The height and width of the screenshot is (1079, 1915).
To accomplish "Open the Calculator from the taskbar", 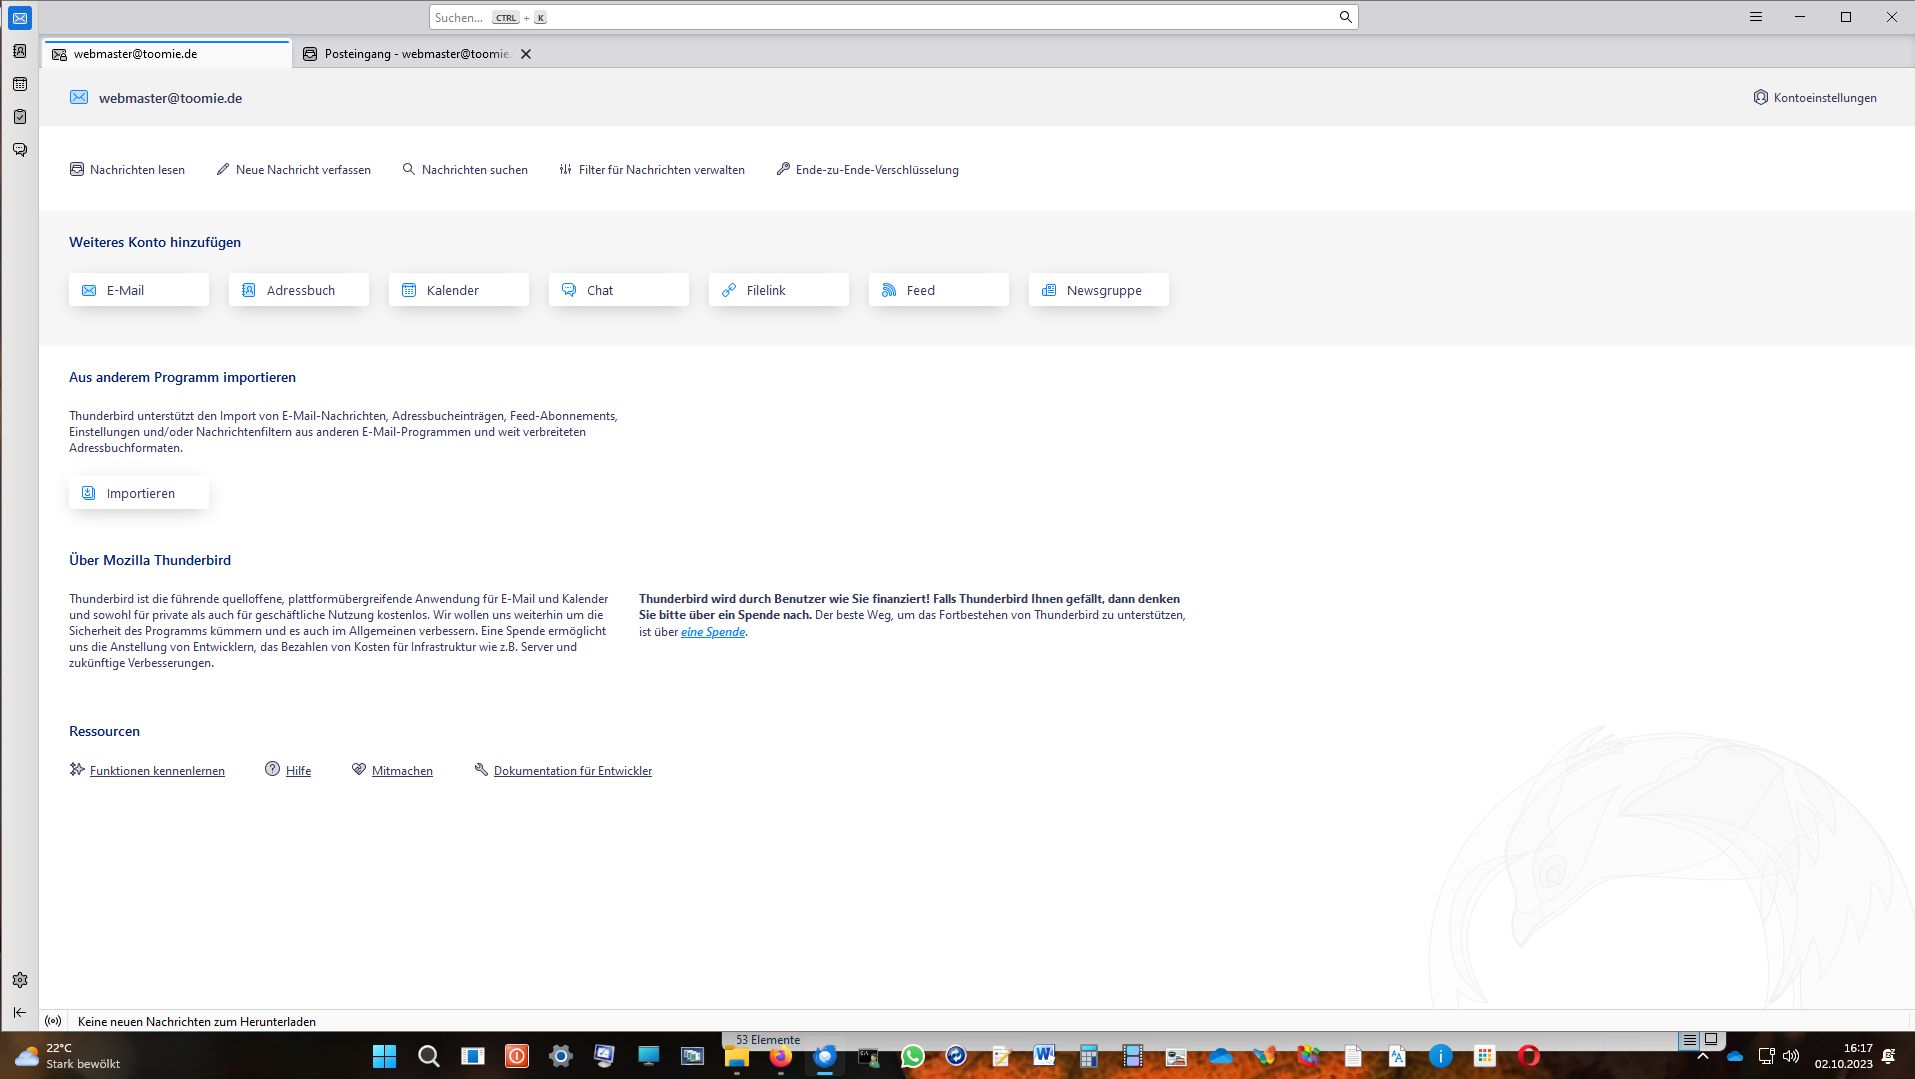I will (1088, 1056).
